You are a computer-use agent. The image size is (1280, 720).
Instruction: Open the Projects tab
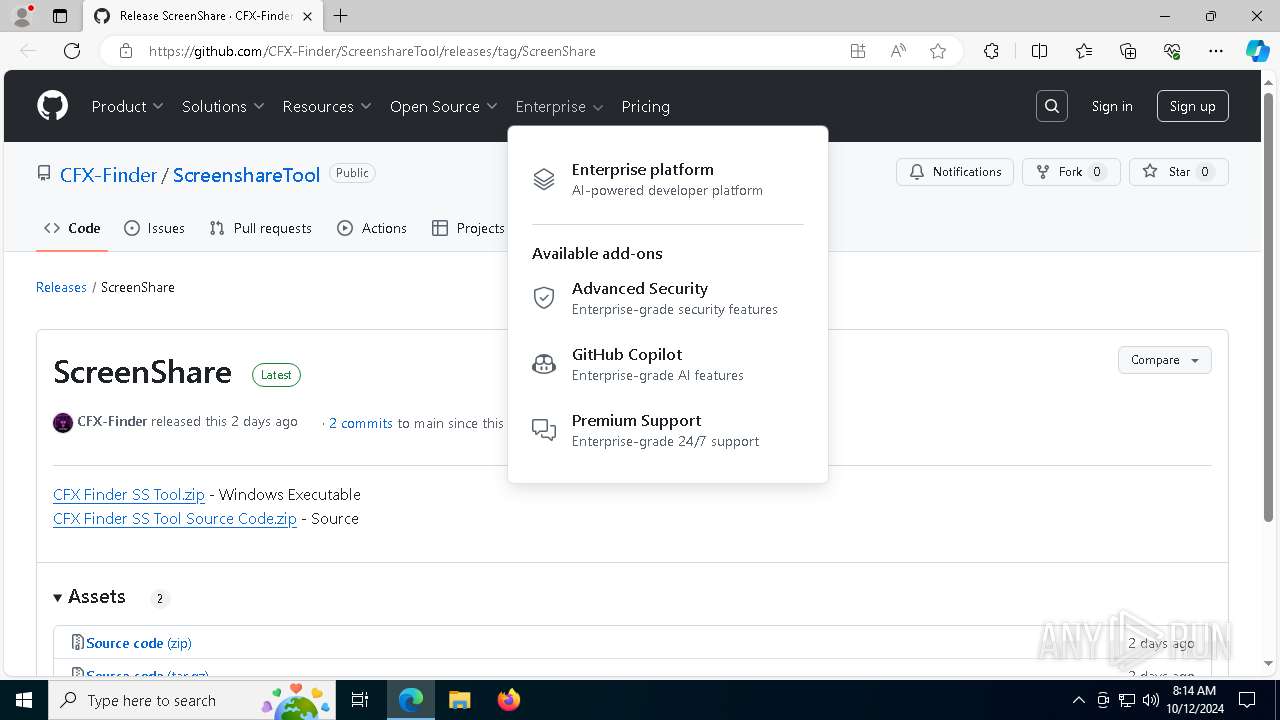coord(468,228)
